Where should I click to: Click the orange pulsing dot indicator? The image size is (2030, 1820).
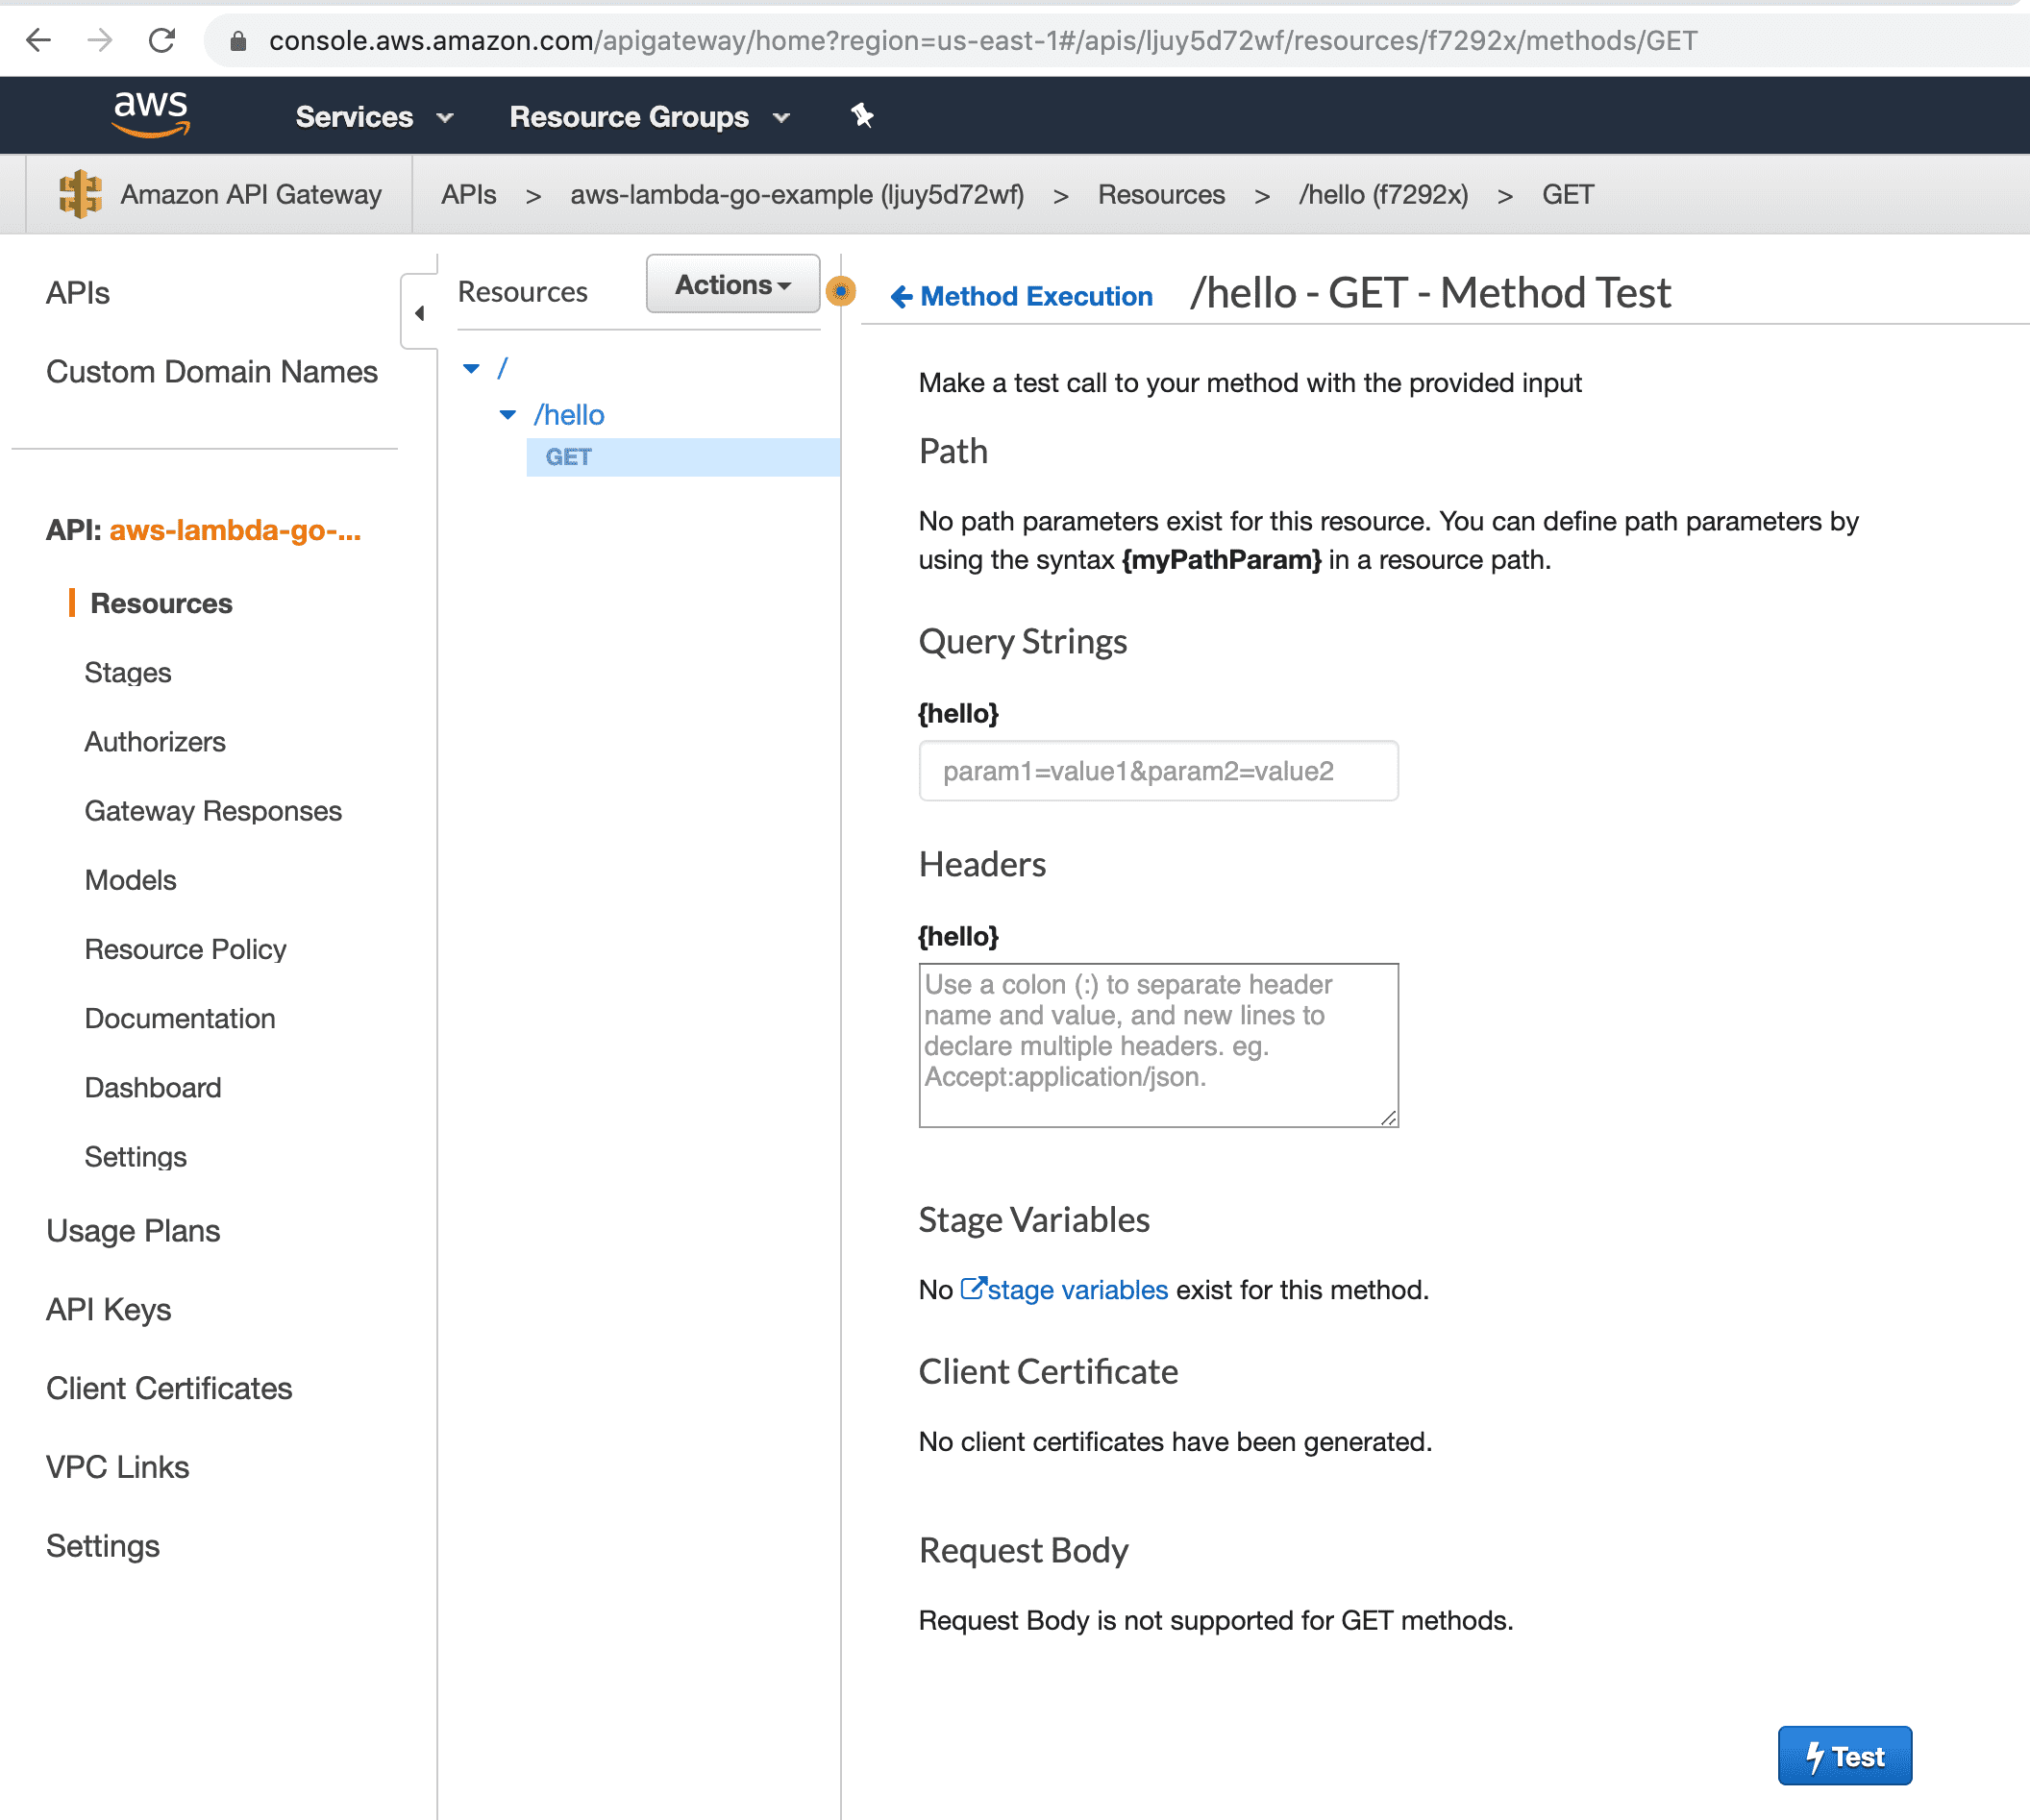coord(841,291)
